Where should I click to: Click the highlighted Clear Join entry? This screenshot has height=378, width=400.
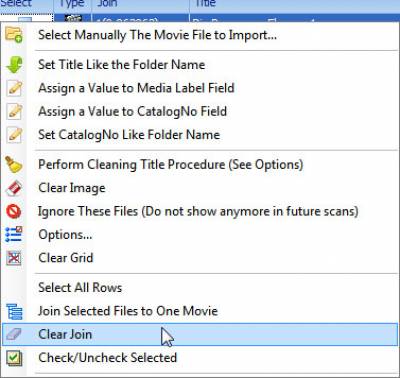point(200,334)
